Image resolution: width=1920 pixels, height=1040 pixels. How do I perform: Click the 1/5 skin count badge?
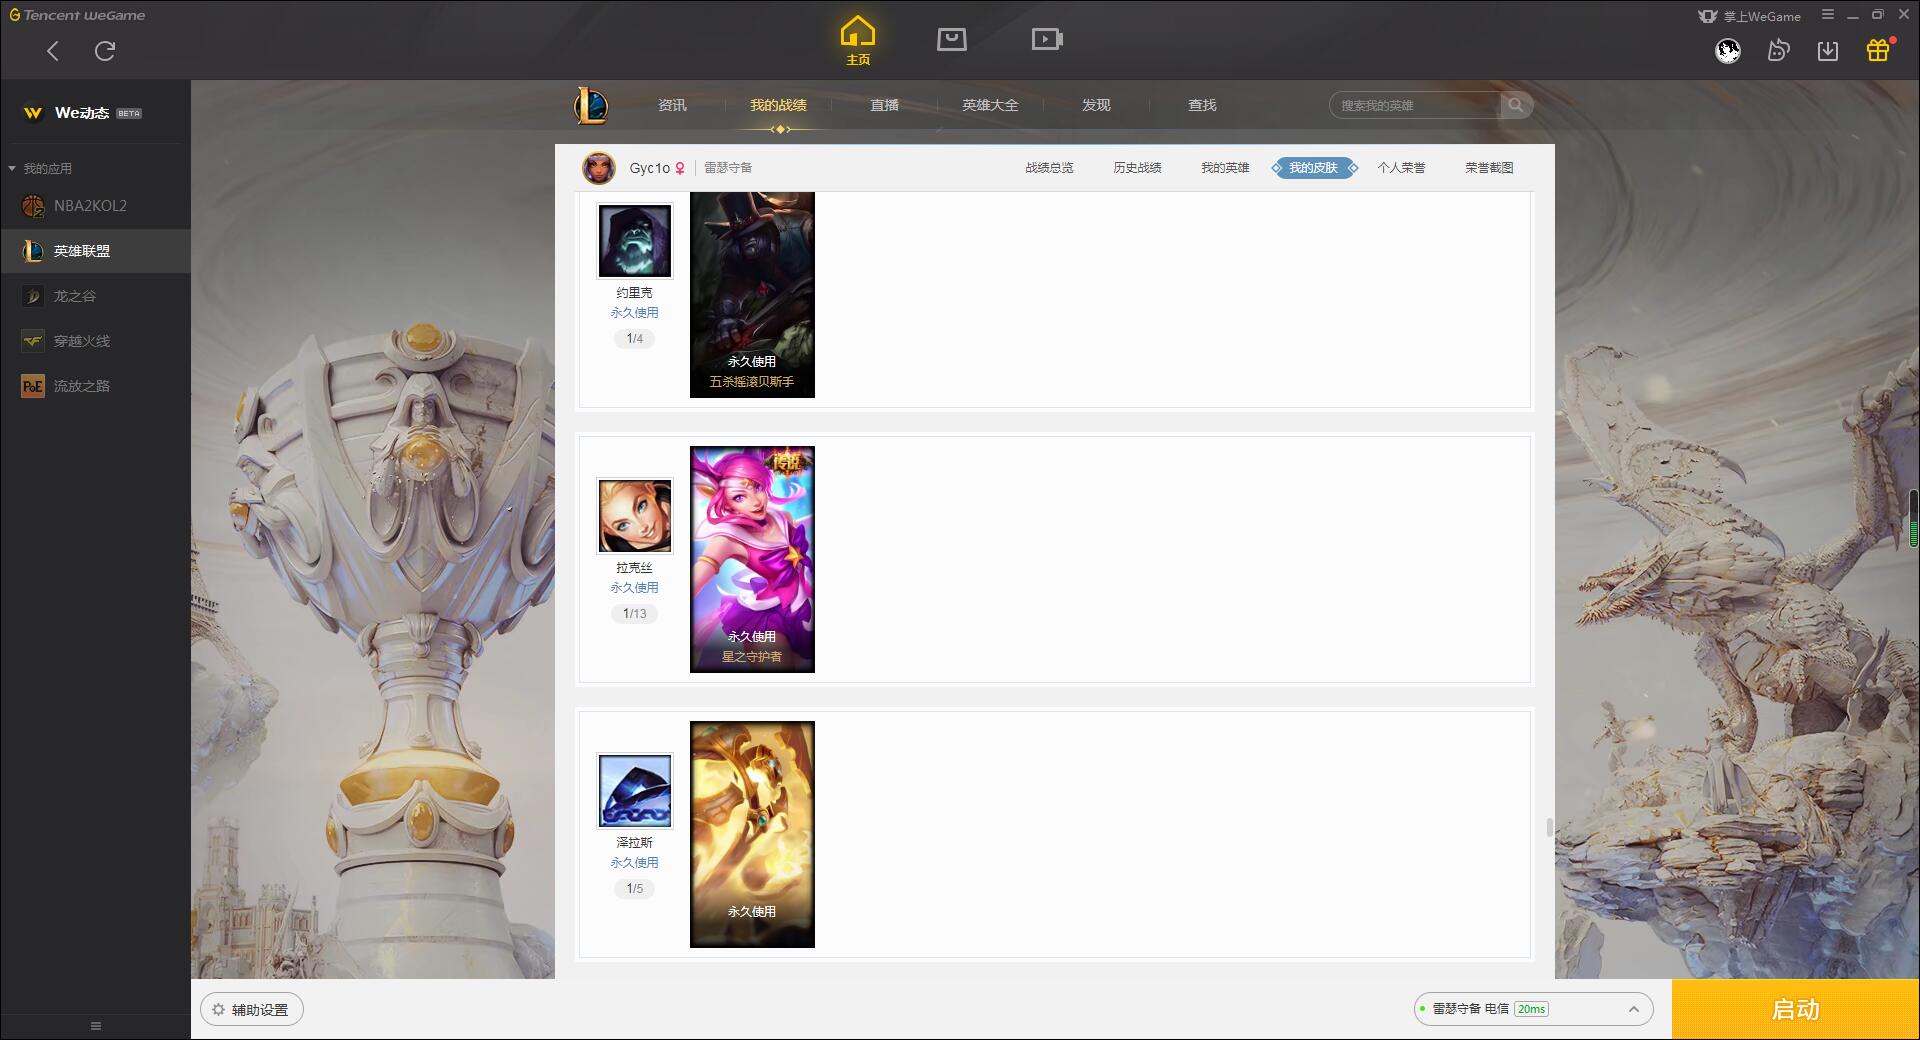pos(635,889)
